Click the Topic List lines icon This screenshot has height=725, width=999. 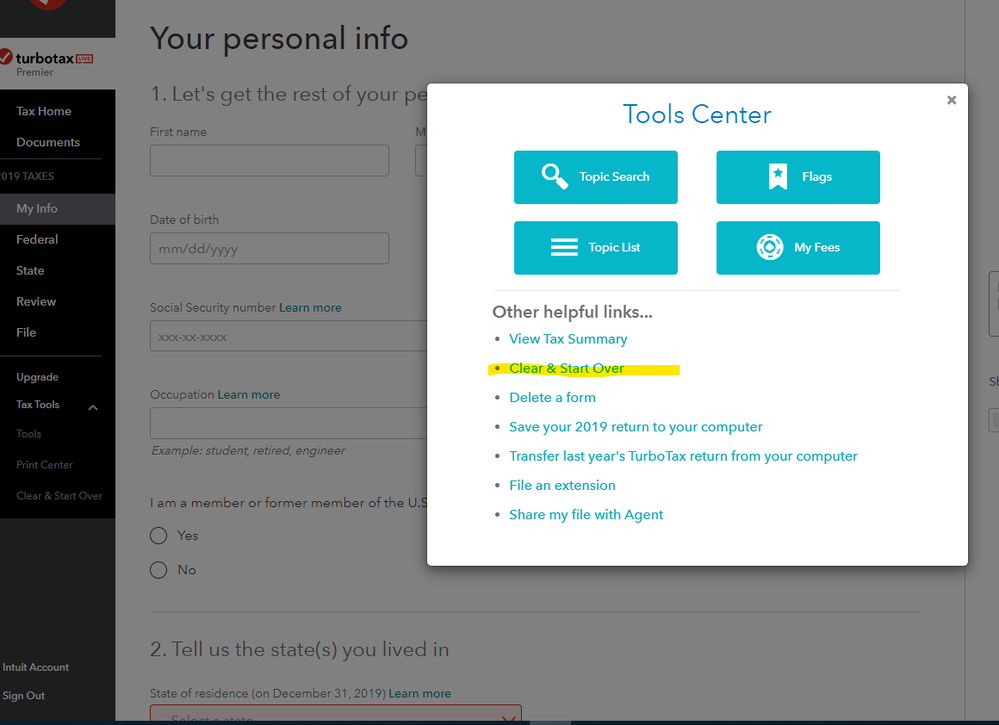point(564,247)
